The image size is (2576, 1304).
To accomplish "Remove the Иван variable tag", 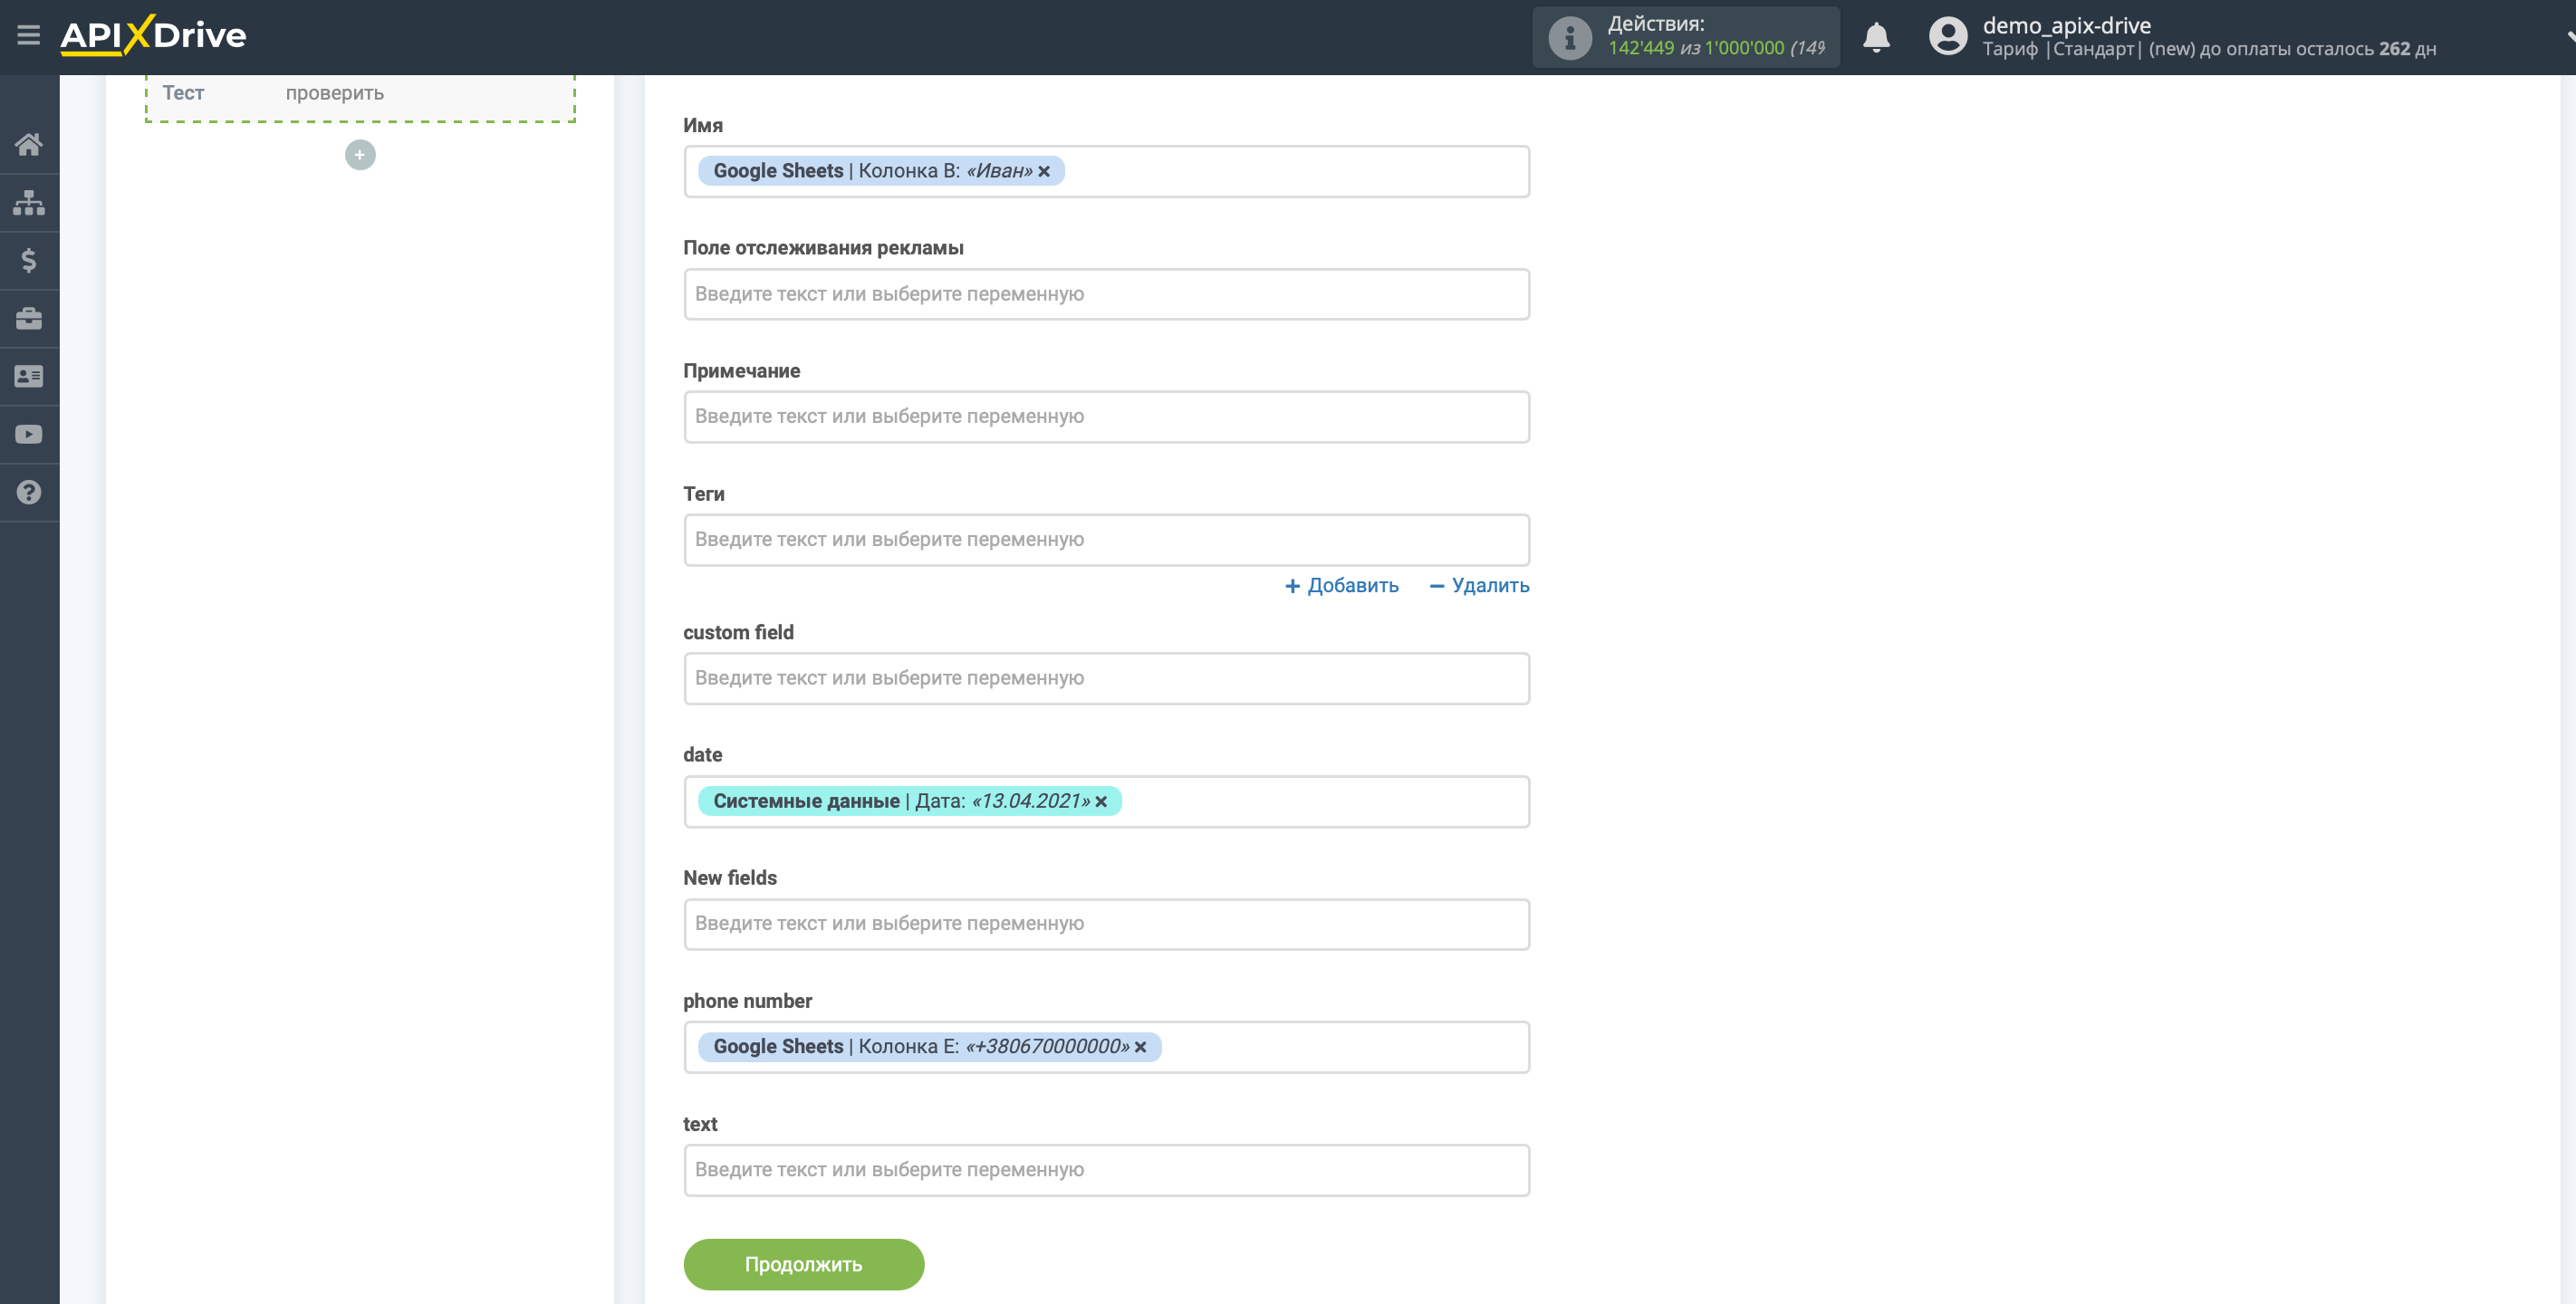I will (x=1044, y=172).
